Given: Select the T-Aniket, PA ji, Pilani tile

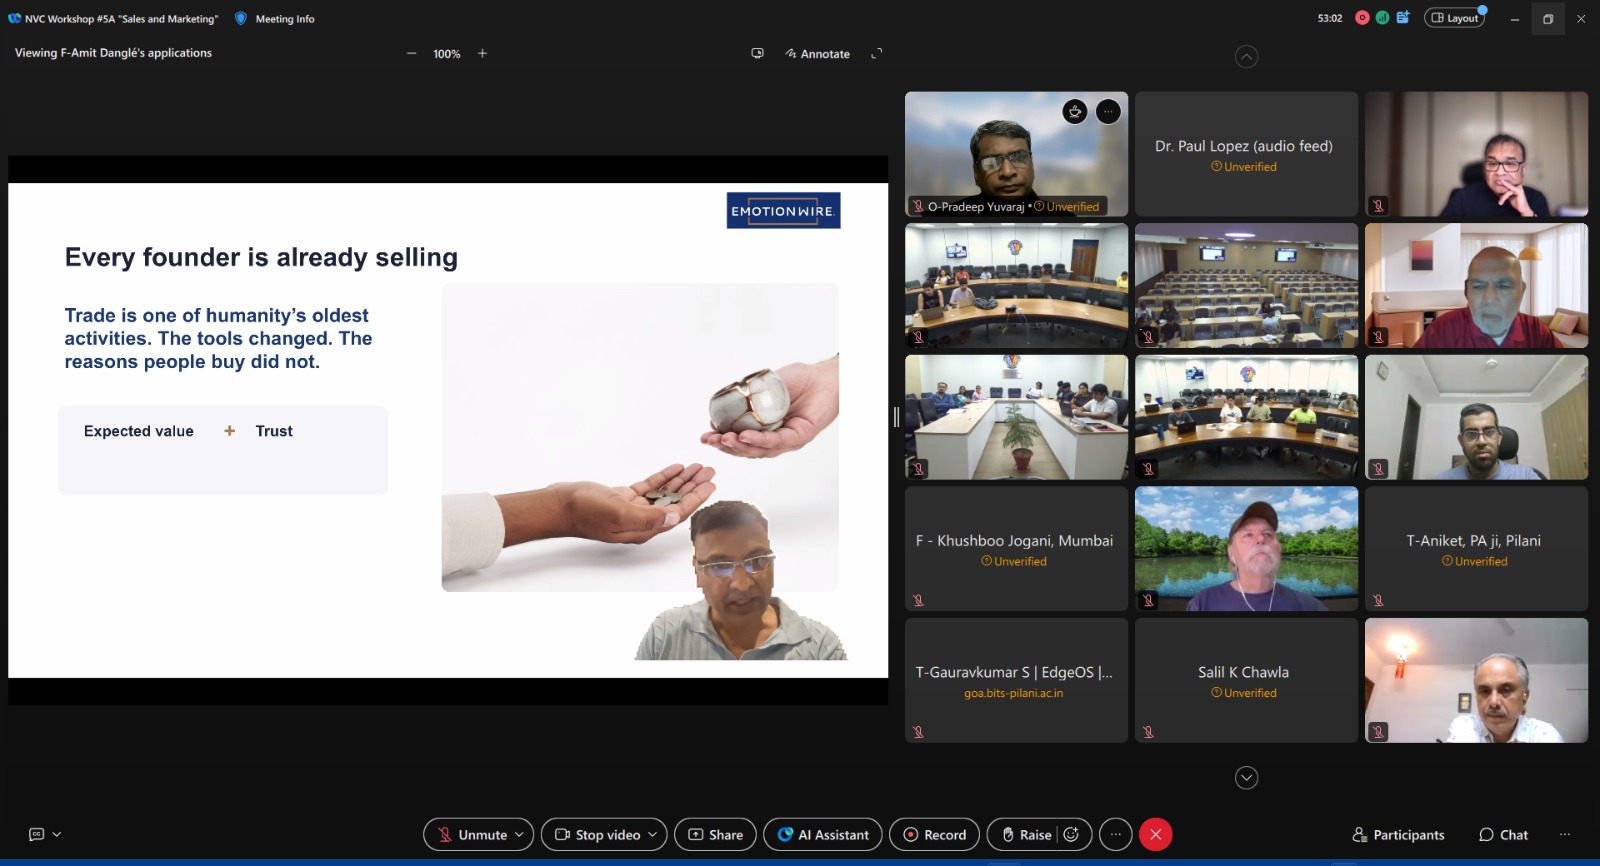Looking at the screenshot, I should click(1476, 549).
